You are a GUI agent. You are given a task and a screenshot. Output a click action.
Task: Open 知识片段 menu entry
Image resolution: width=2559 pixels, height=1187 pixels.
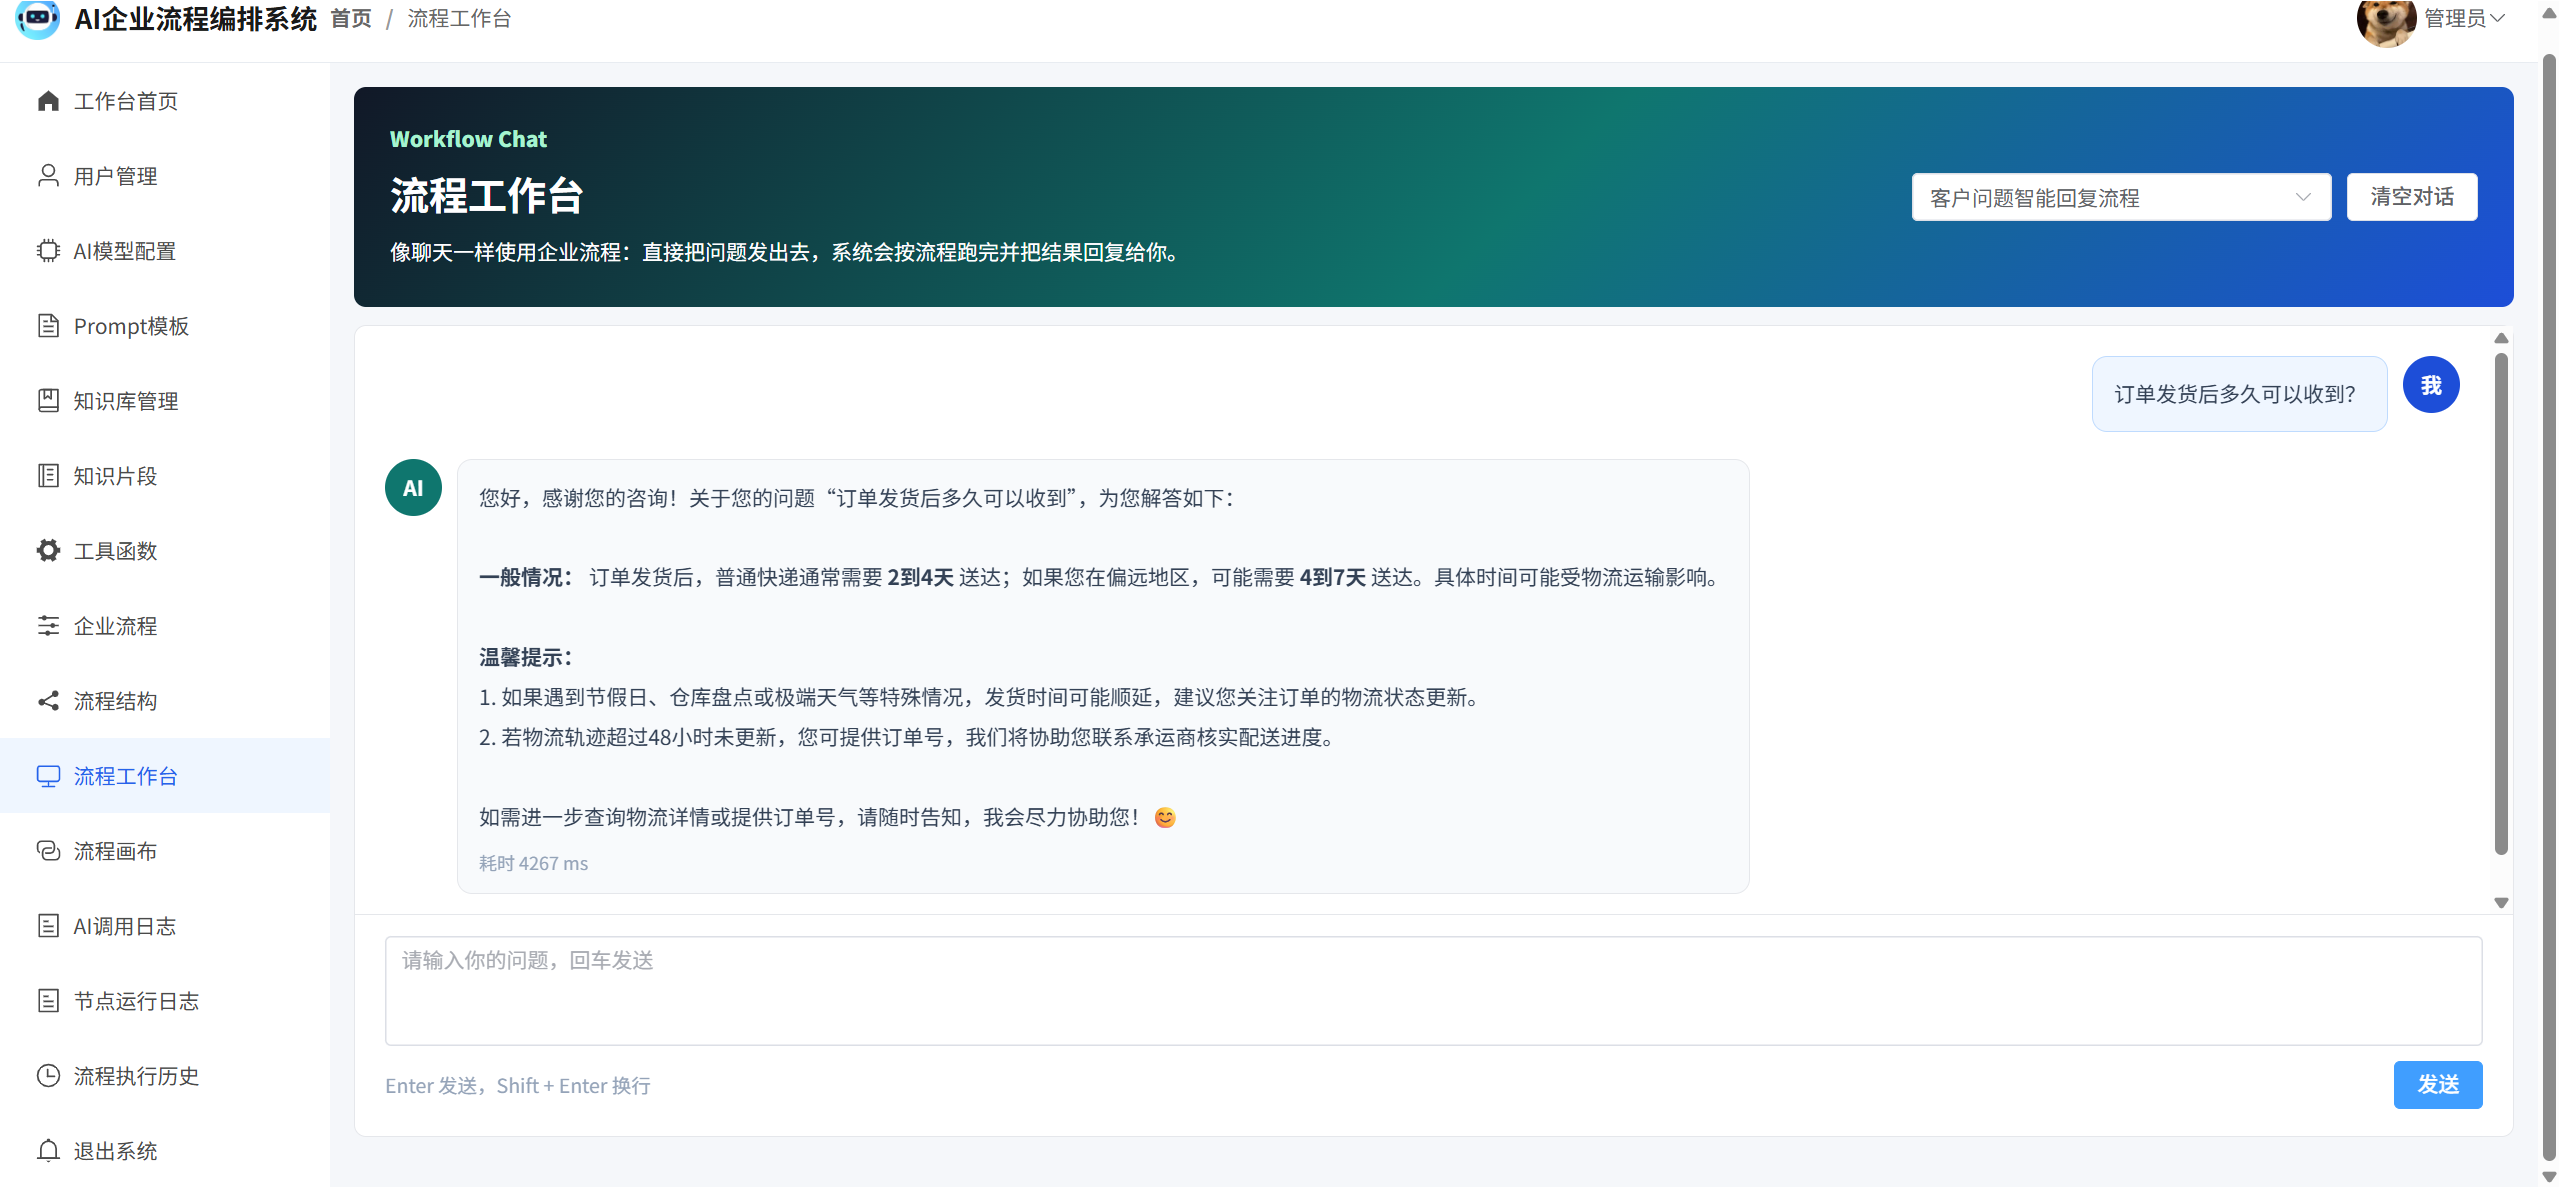coord(165,476)
